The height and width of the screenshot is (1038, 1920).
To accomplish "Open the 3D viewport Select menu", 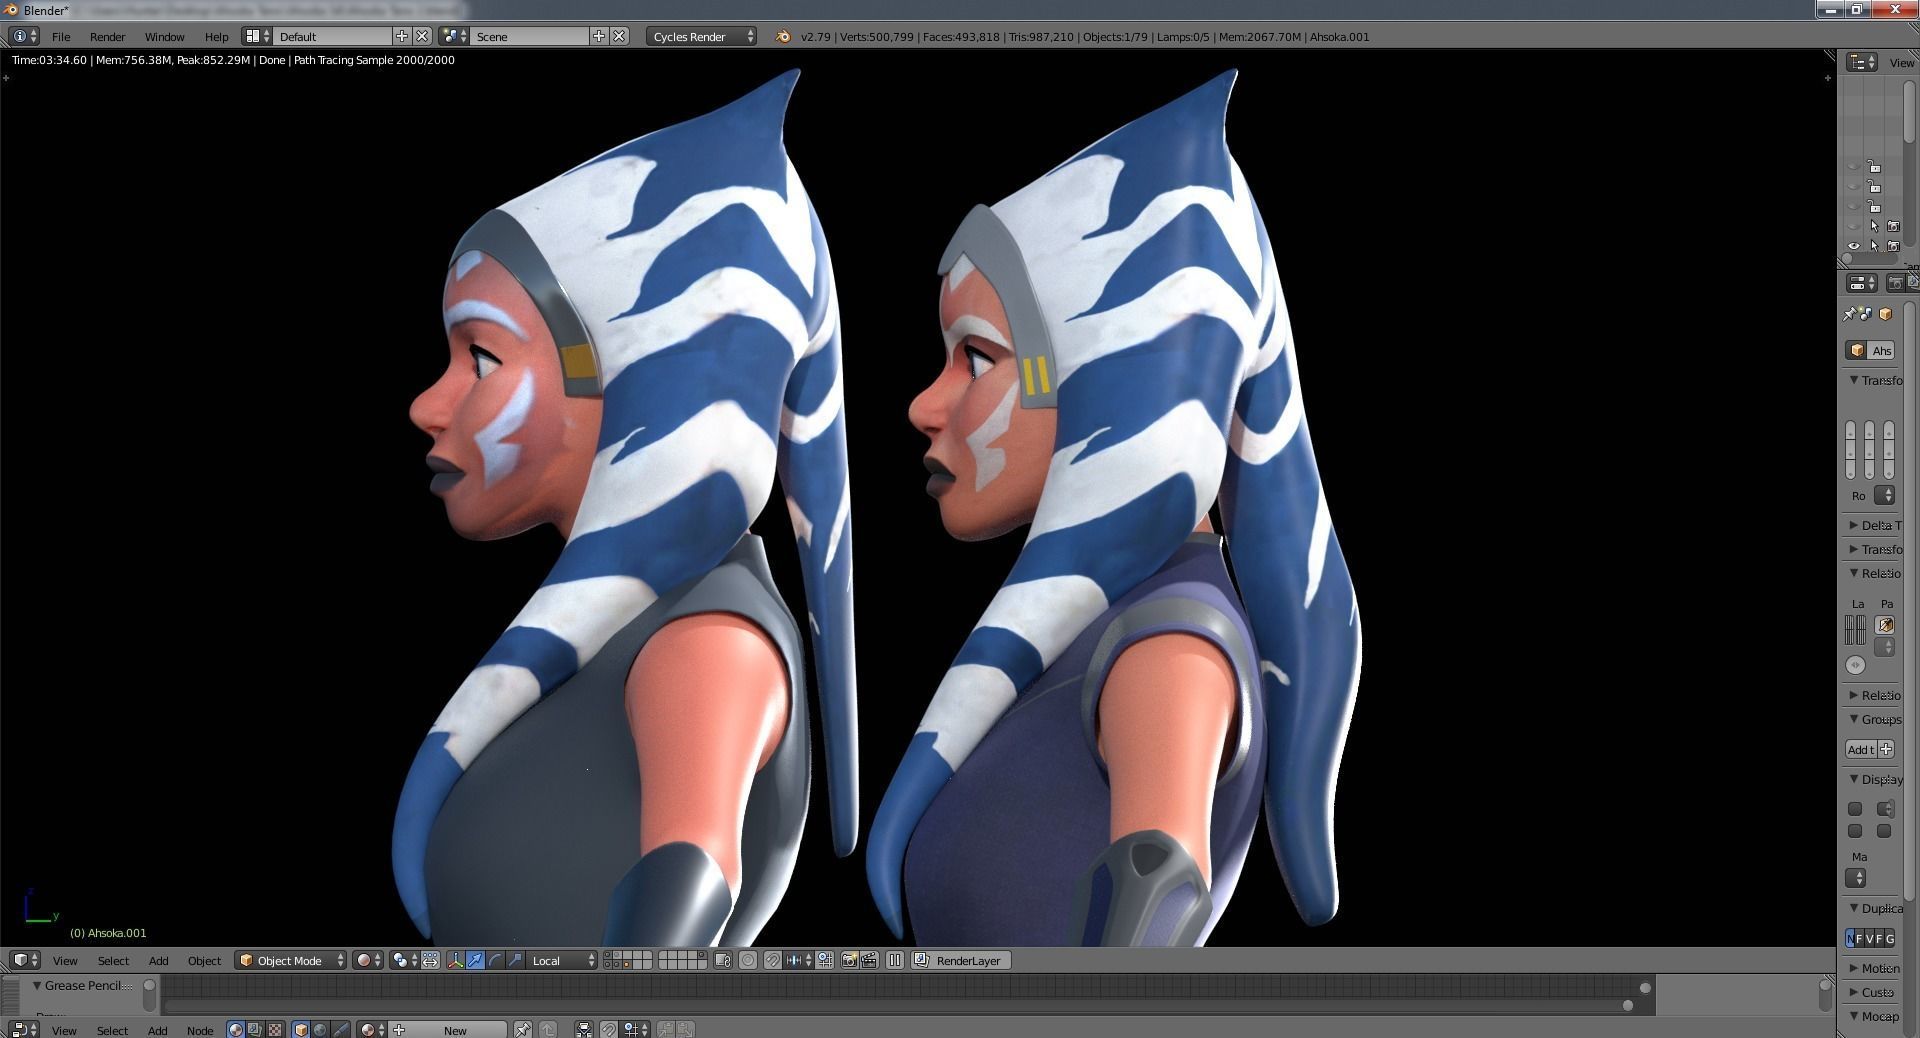I will click(113, 961).
